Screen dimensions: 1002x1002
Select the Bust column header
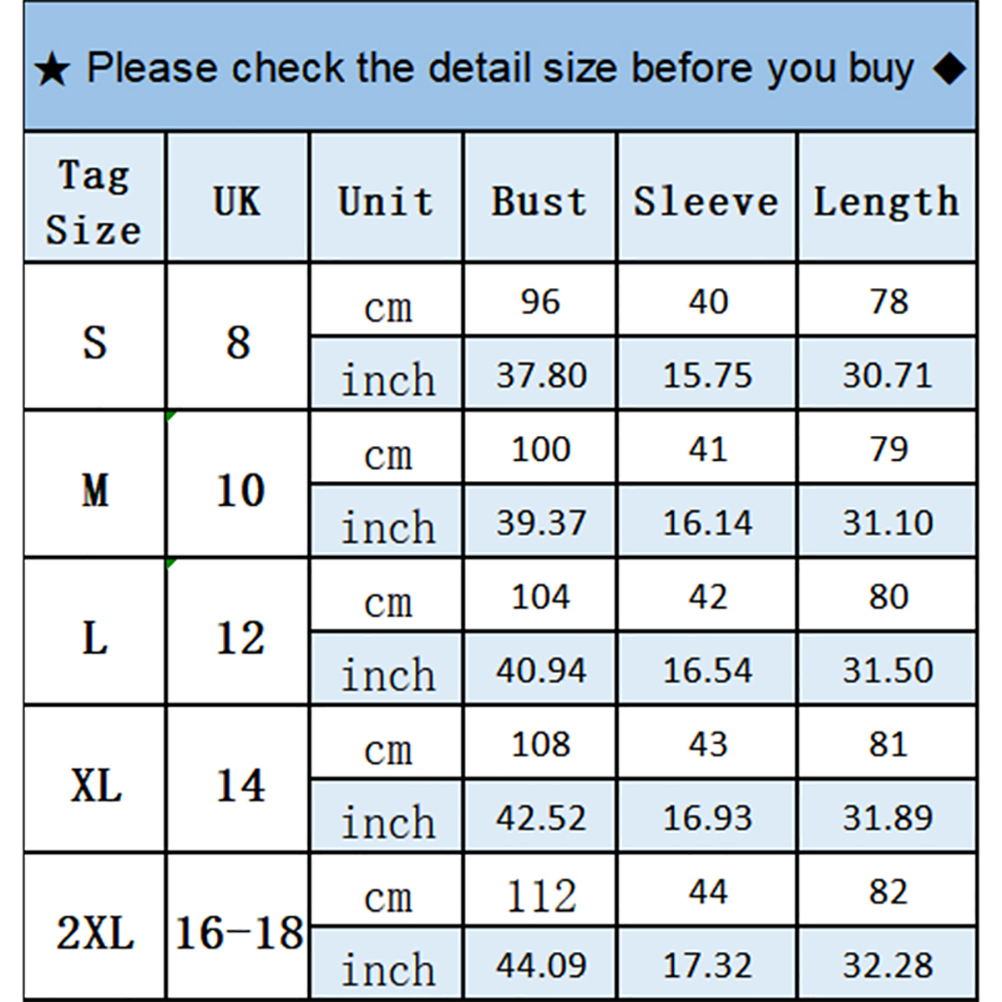click(540, 201)
